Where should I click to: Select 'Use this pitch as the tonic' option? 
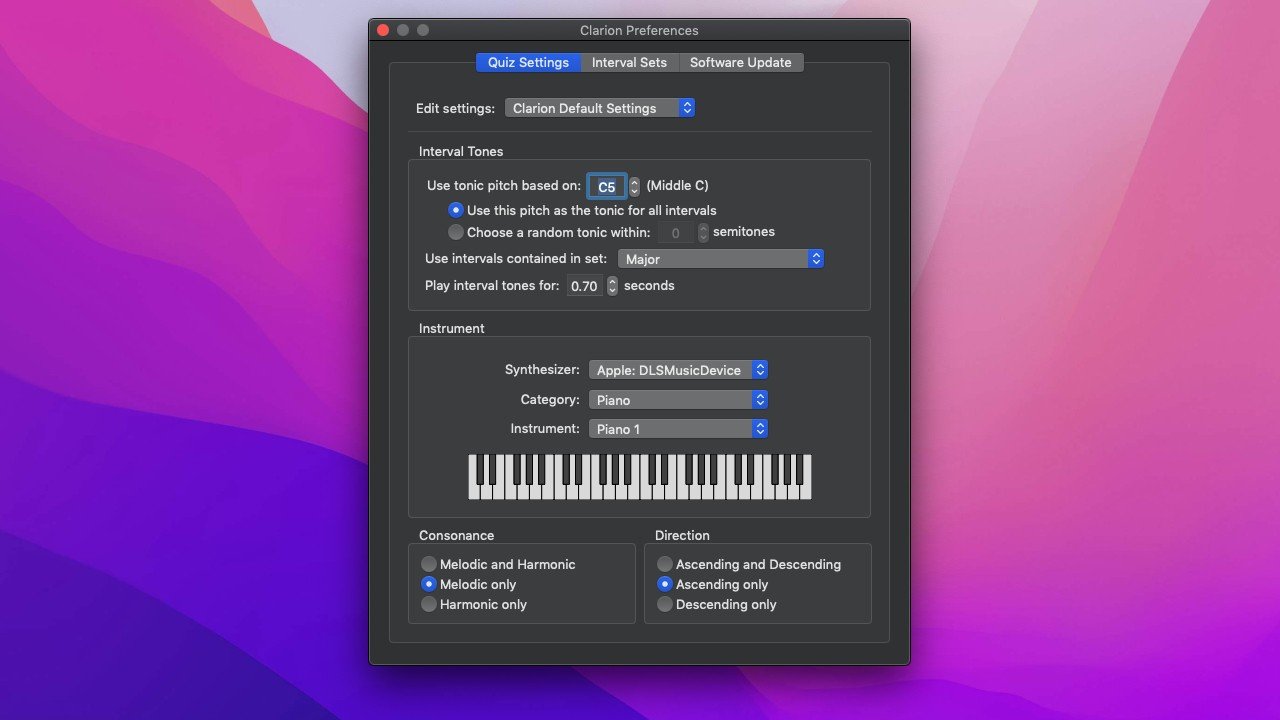(456, 210)
